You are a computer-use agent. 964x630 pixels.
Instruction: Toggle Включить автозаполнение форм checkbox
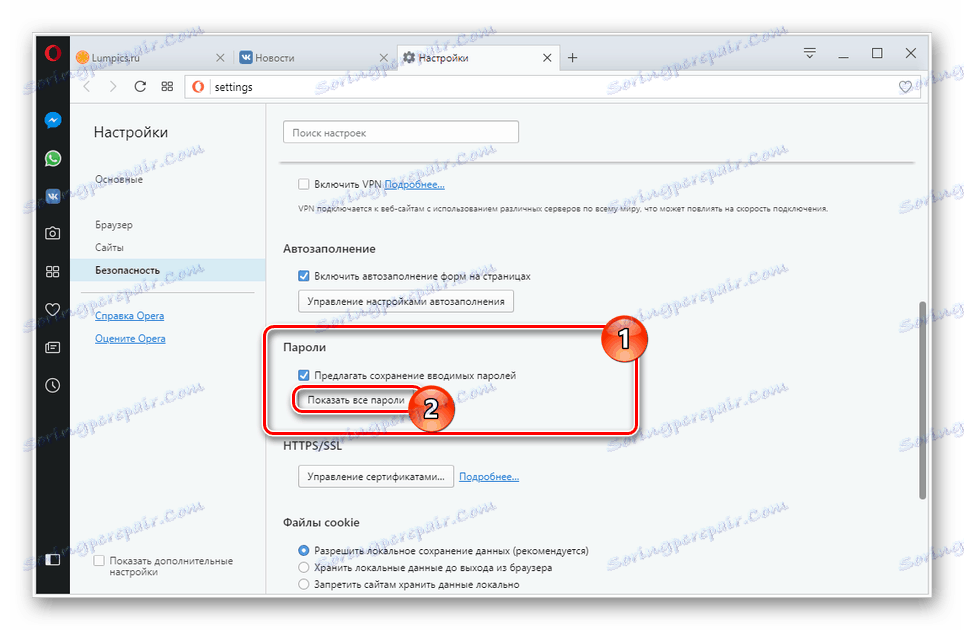pos(303,276)
